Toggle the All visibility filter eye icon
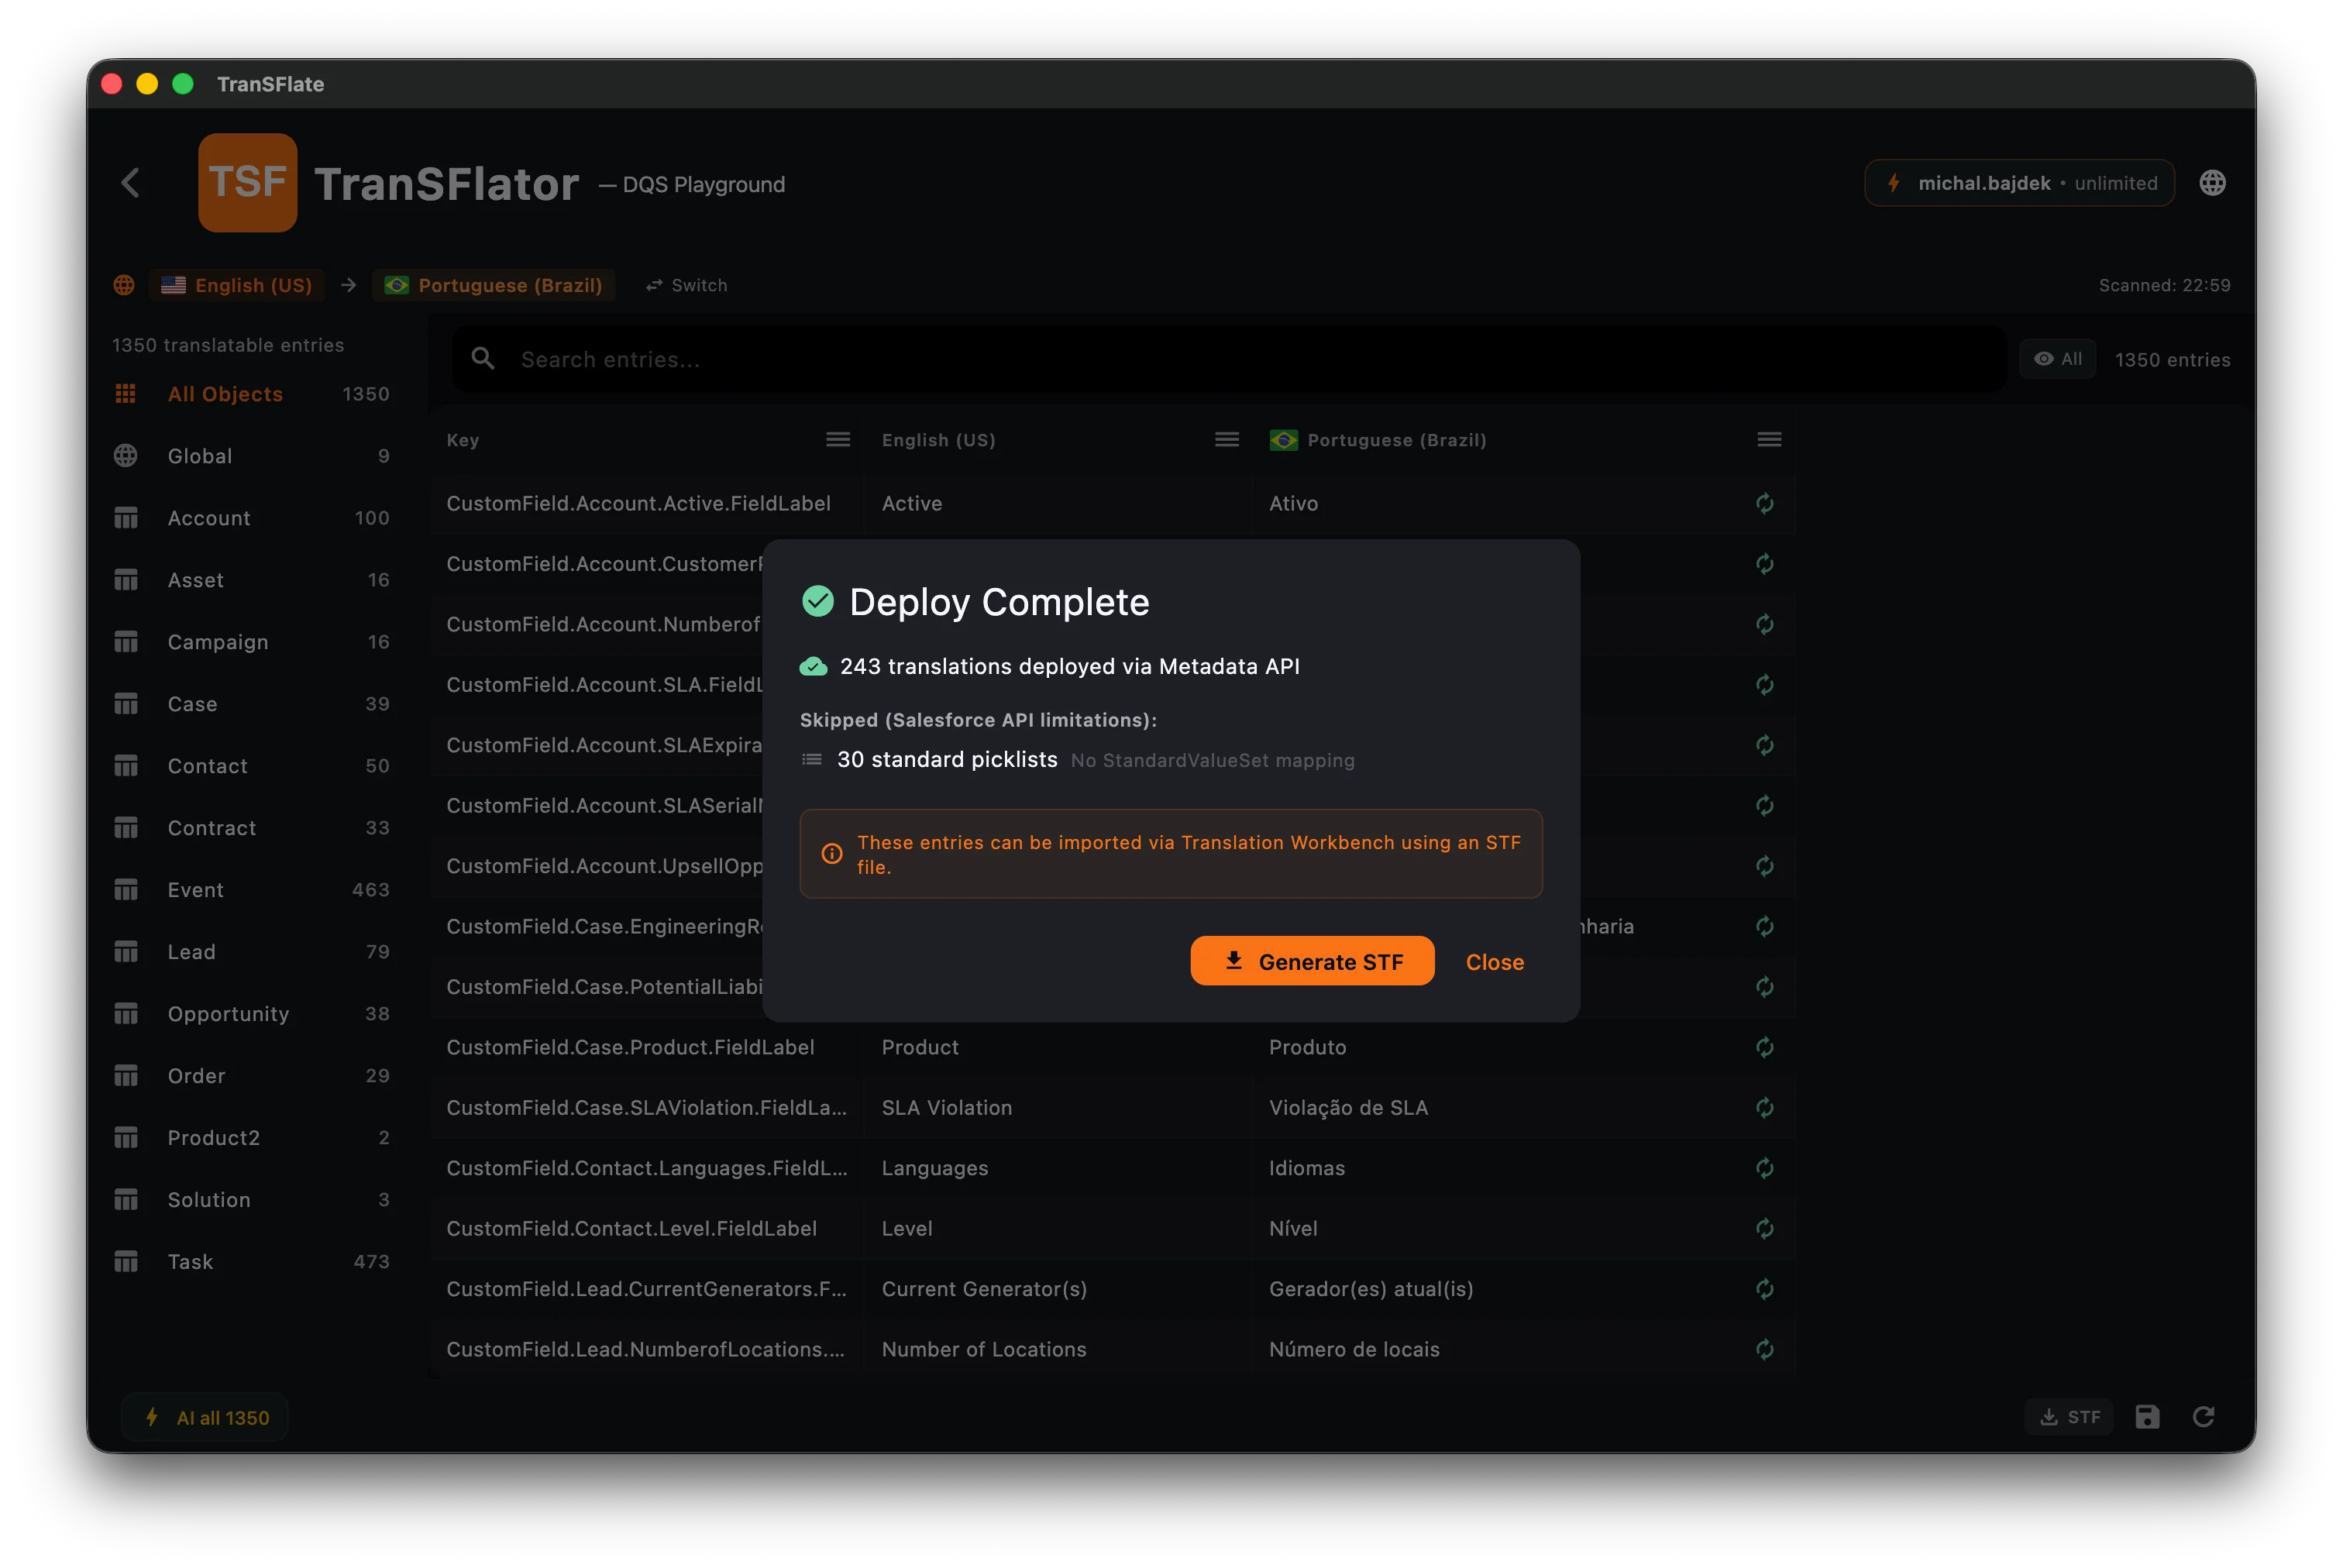The image size is (2343, 1568). pyautogui.click(x=2057, y=358)
